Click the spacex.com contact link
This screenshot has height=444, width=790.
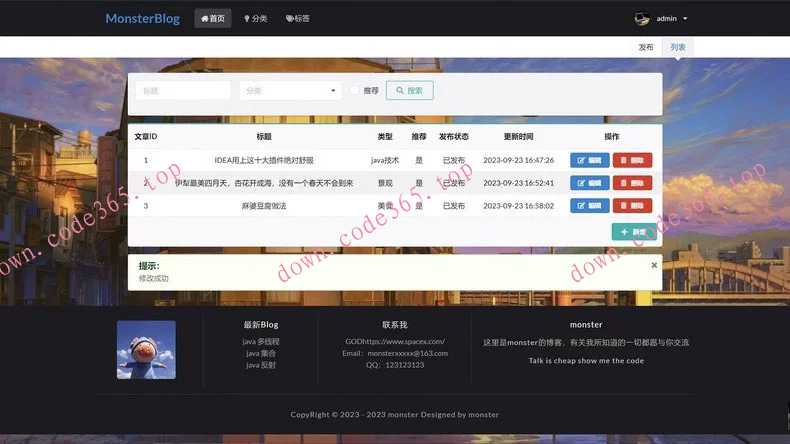[394, 341]
